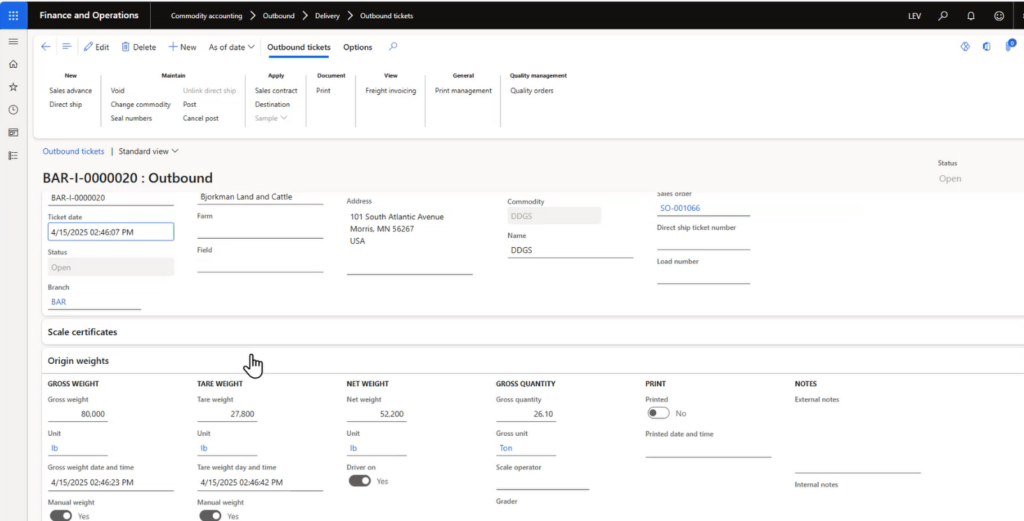Toggle the Driver on switch
Screen dimensions: 1024x521
tap(359, 481)
